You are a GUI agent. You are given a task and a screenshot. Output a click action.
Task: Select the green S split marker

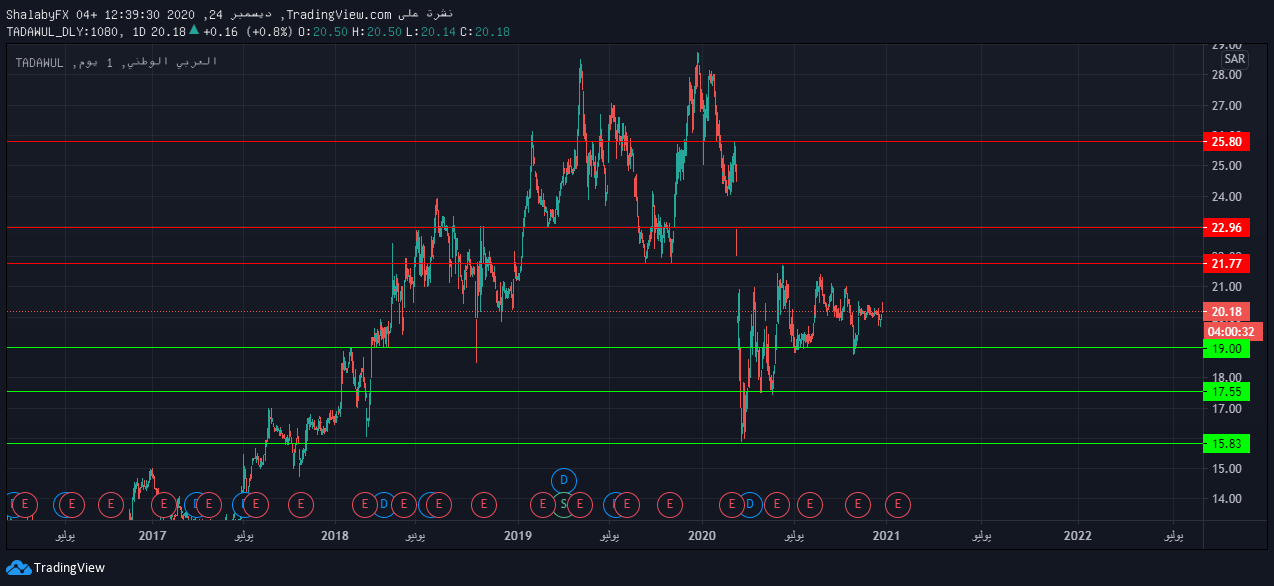click(x=564, y=505)
